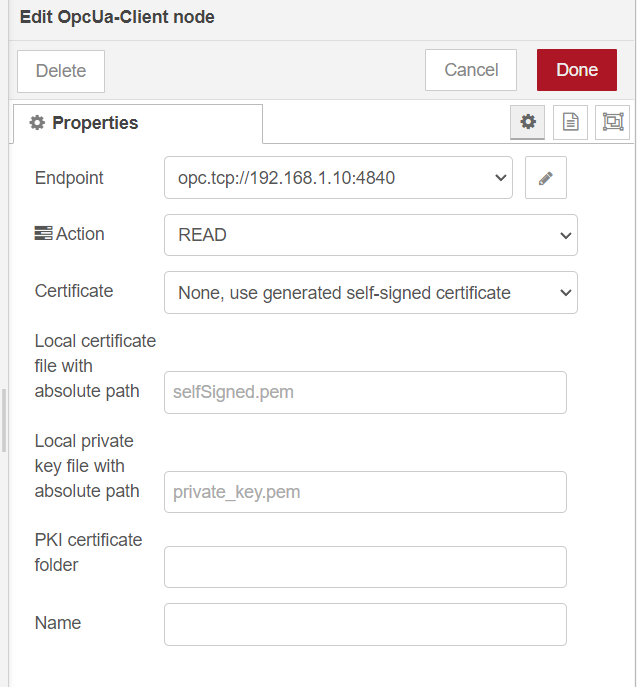This screenshot has height=687, width=637.
Task: Focus the selfSigned.pem certificate file field
Action: (x=365, y=392)
